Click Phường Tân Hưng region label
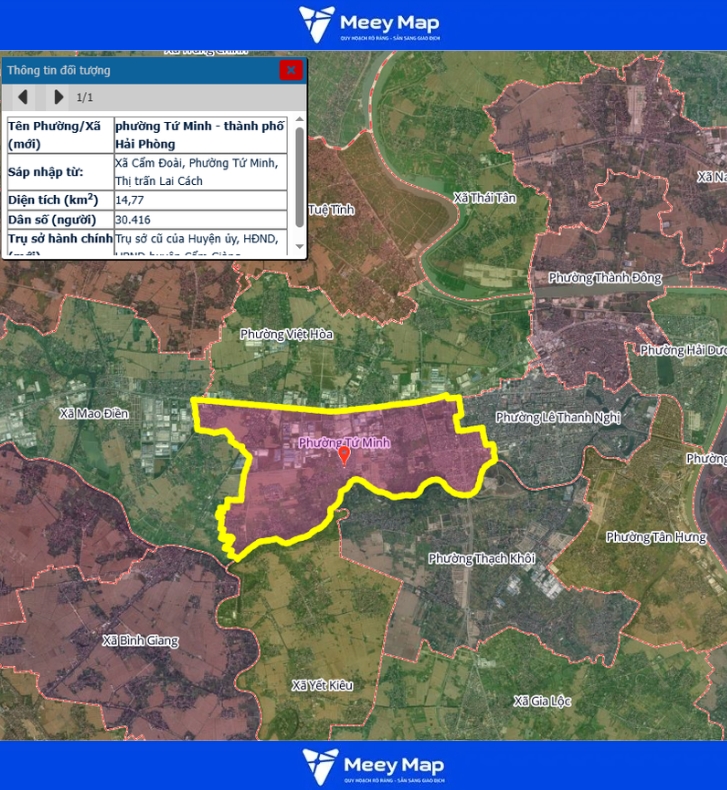 [655, 537]
